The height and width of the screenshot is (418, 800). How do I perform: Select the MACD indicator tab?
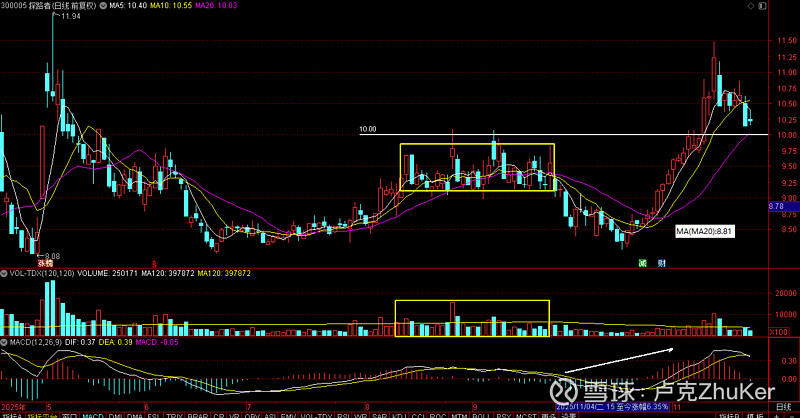[92, 415]
